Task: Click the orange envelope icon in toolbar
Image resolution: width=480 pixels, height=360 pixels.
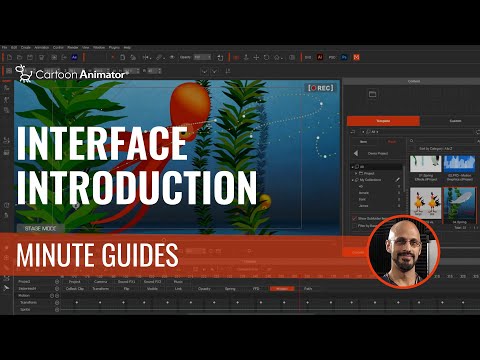Action: [356, 57]
